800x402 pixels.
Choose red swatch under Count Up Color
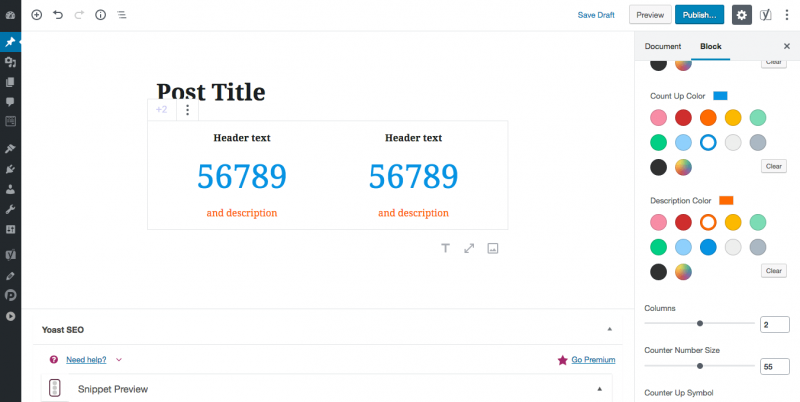point(683,118)
